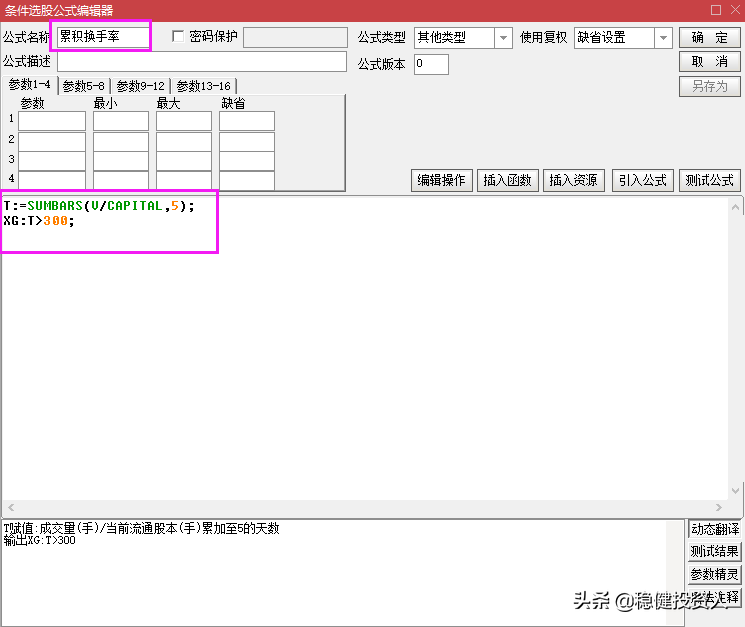The image size is (745, 627).
Task: Click the editor's vertical scrollbar down arrow
Action: [735, 491]
